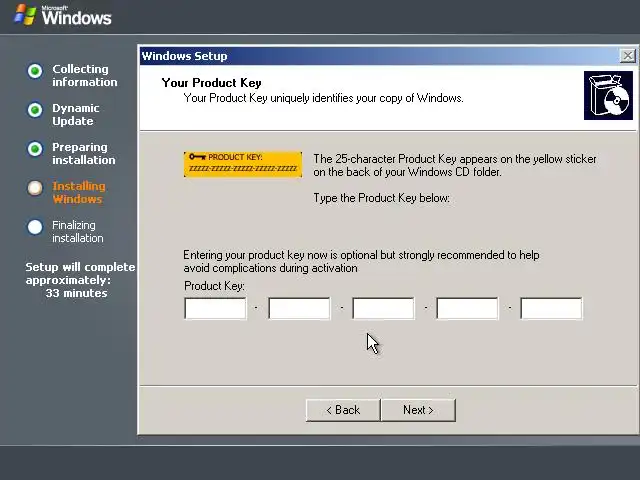Click the Next button

pos(418,410)
